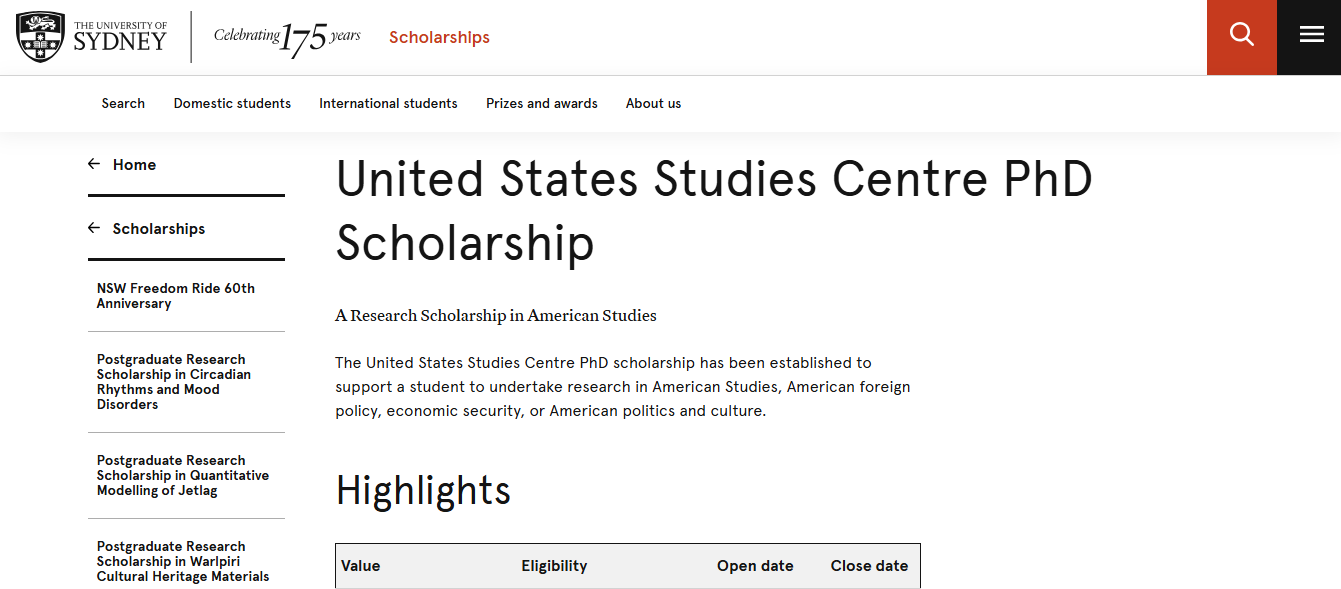Select International students in navigation bar
1341x589 pixels.
(388, 103)
